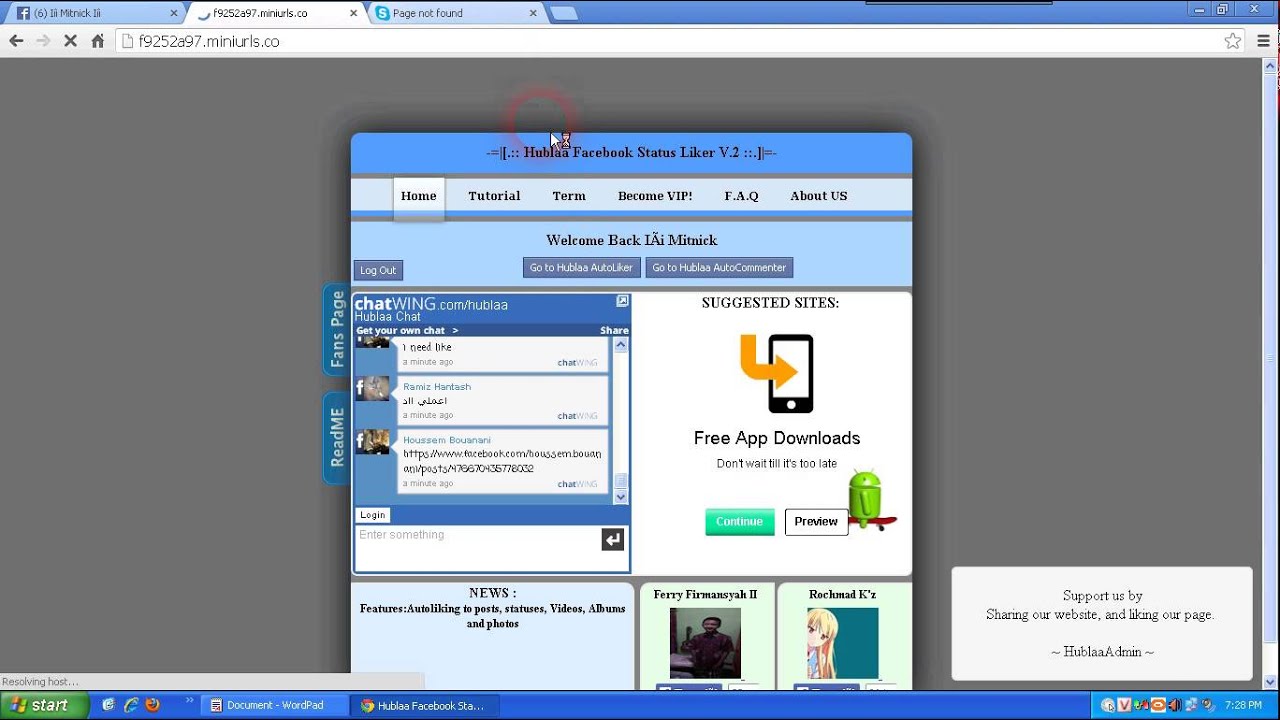Go back with the browser back arrow
Screen dimensions: 1280x720
click(x=16, y=41)
